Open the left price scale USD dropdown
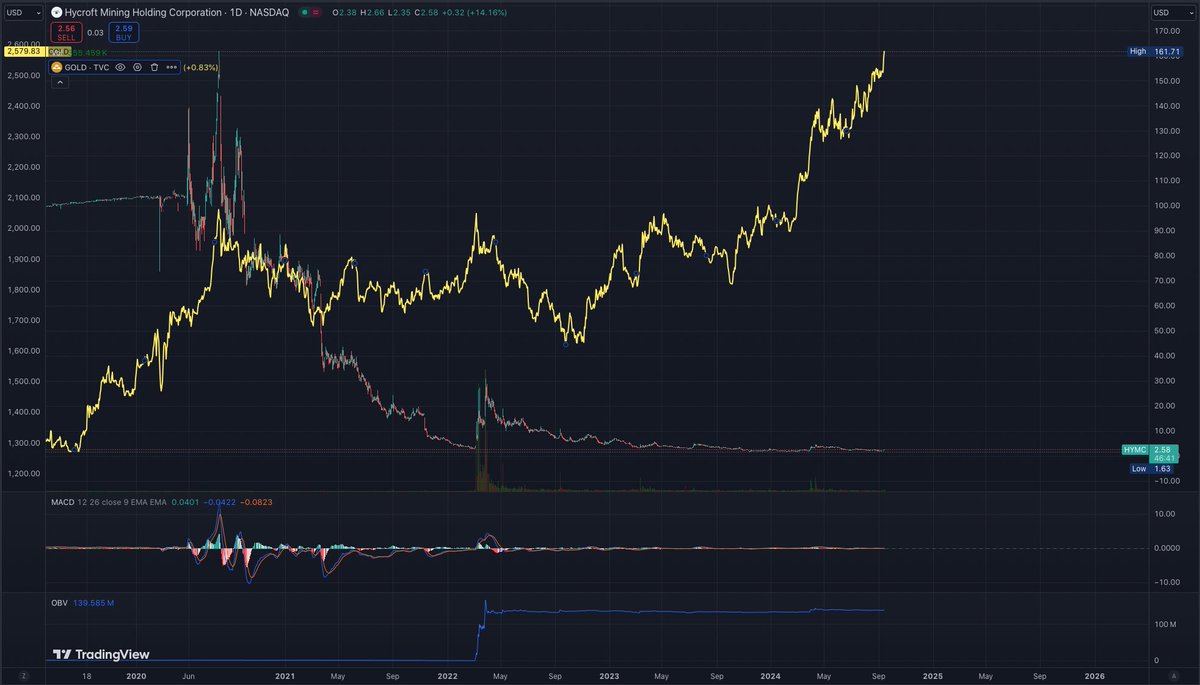1200x685 pixels. point(24,13)
